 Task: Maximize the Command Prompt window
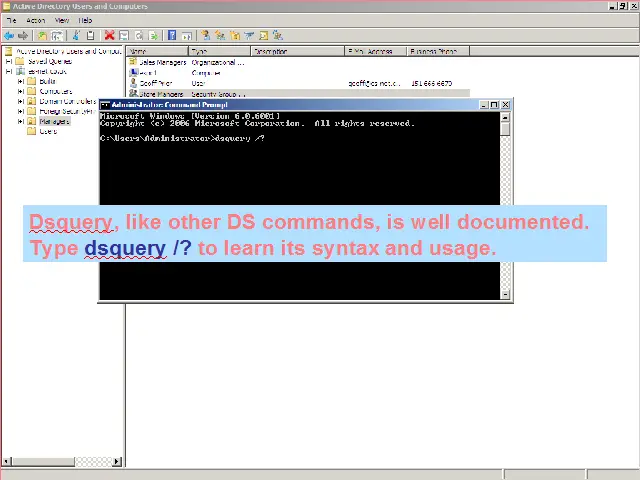[494, 105]
